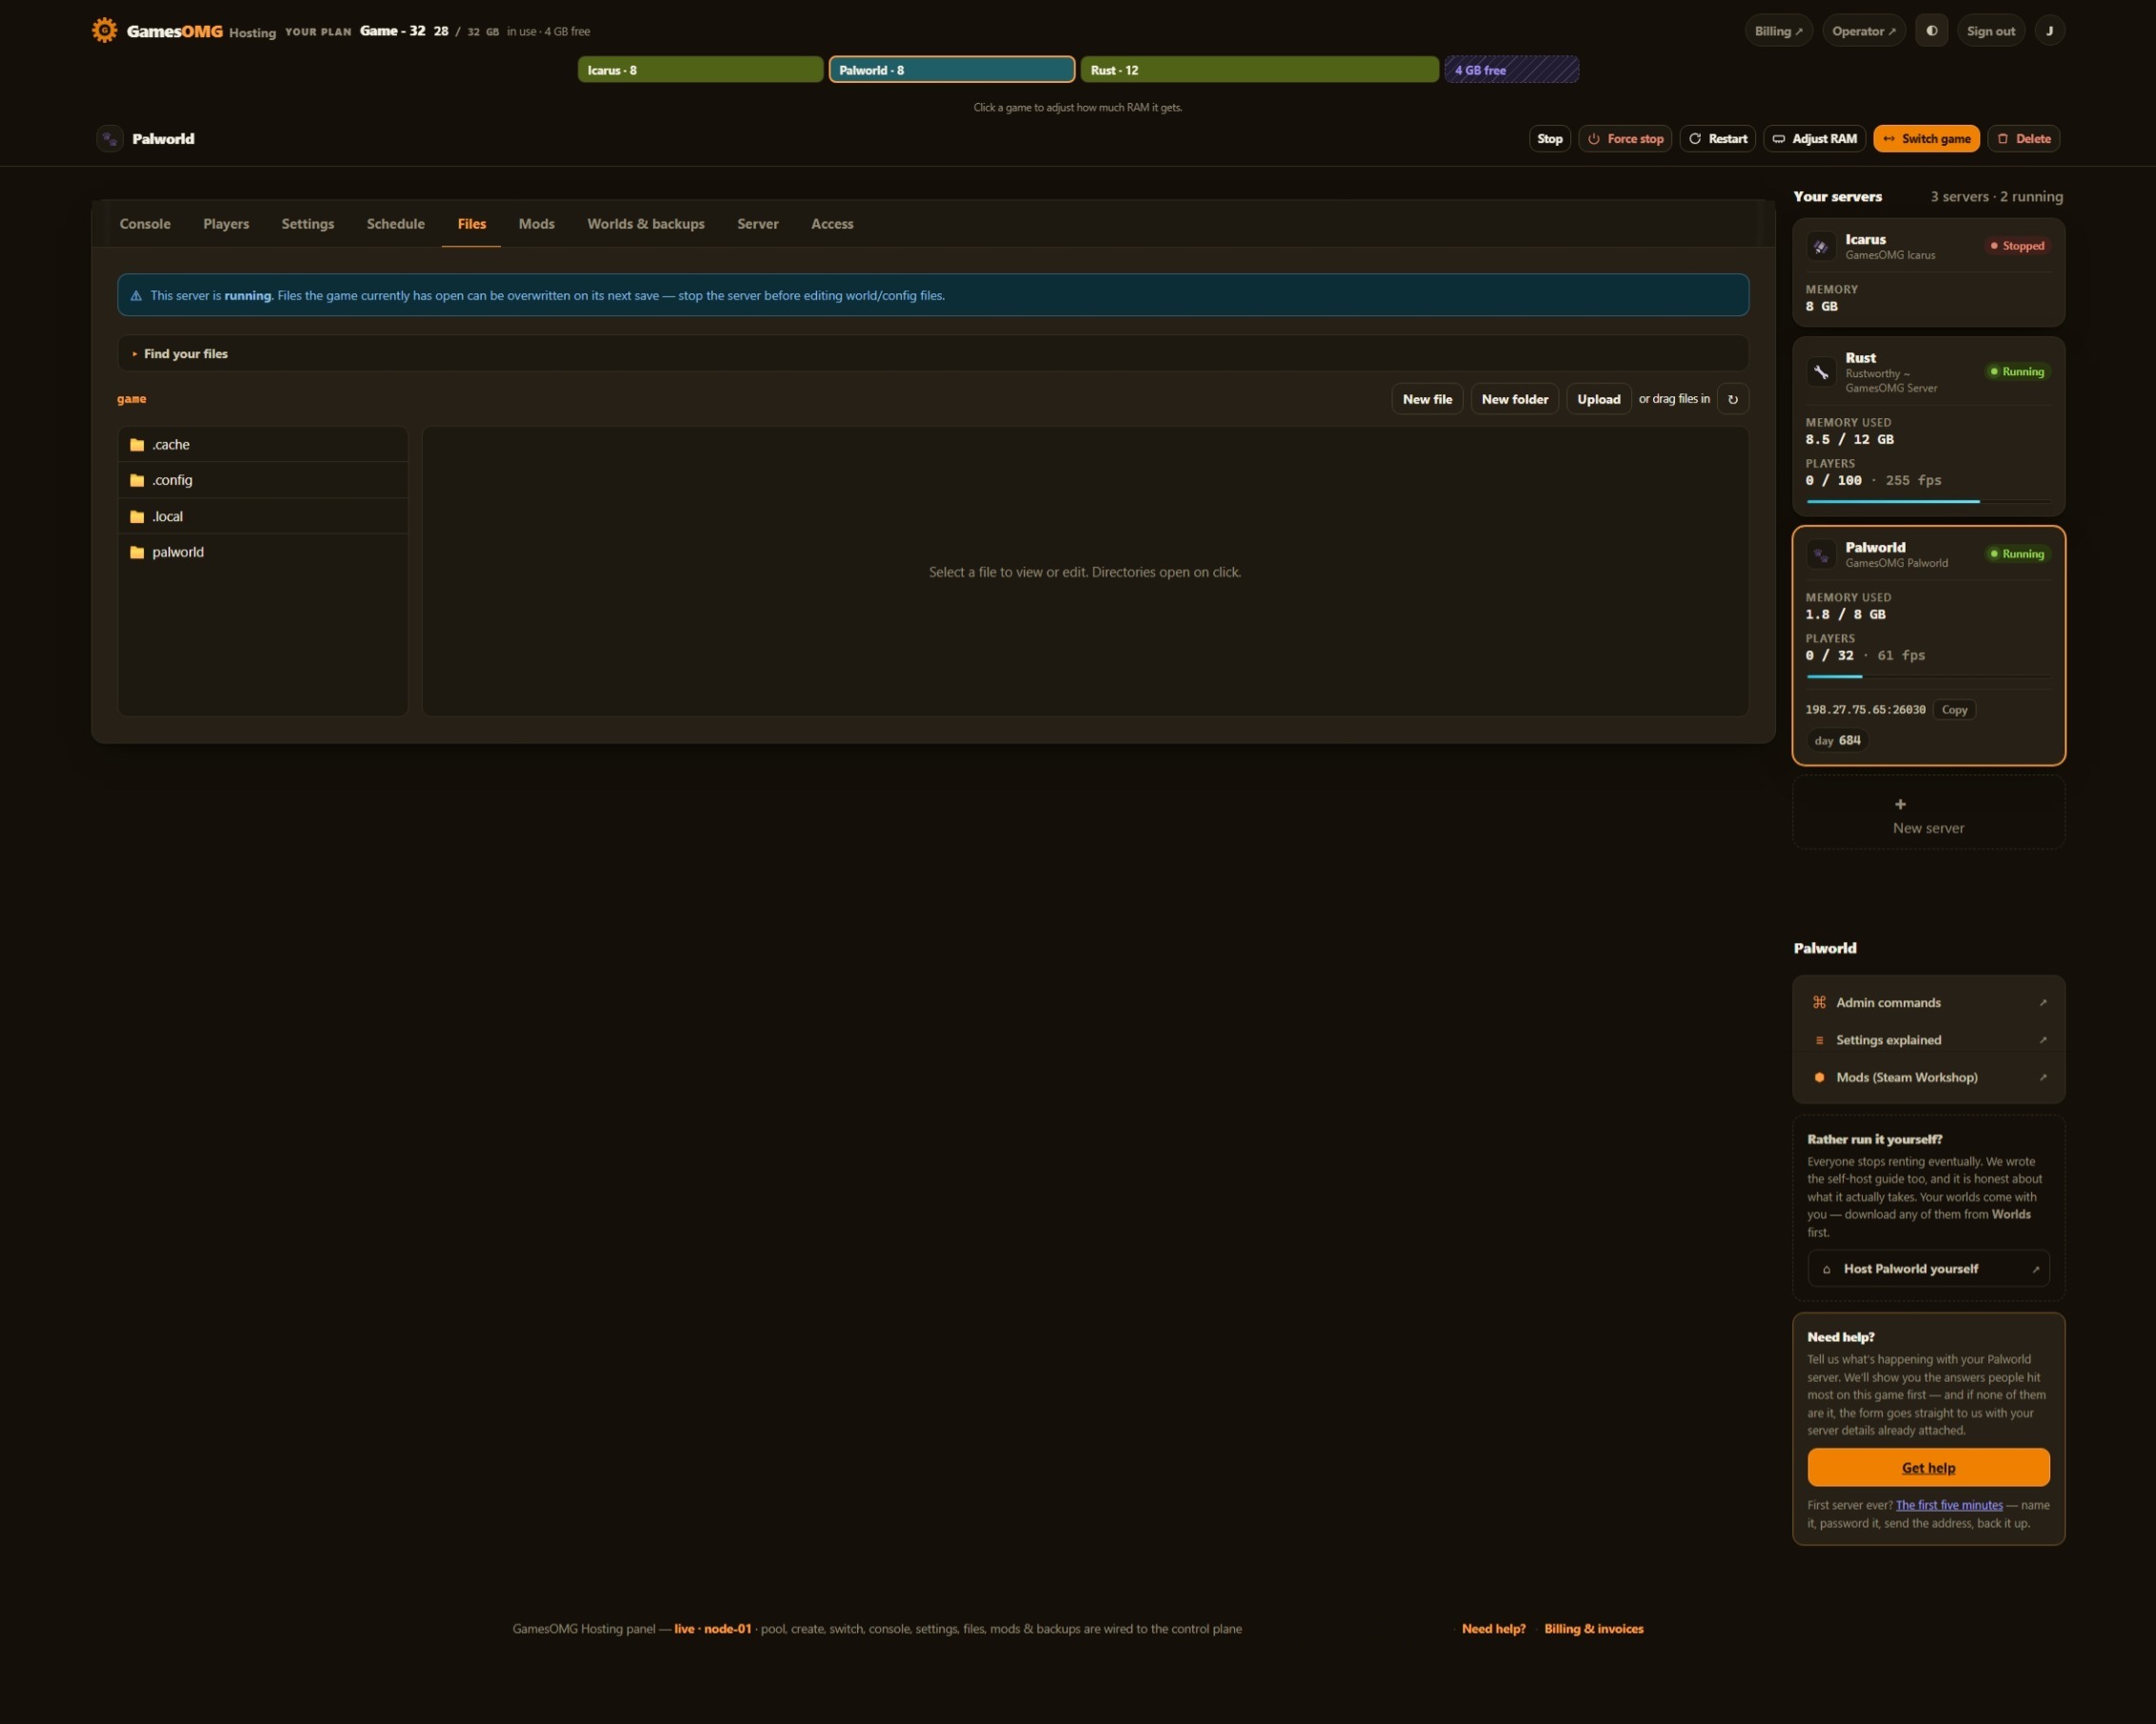Click Switch game button
Screen dimensions: 2156x1724
coord(1926,139)
